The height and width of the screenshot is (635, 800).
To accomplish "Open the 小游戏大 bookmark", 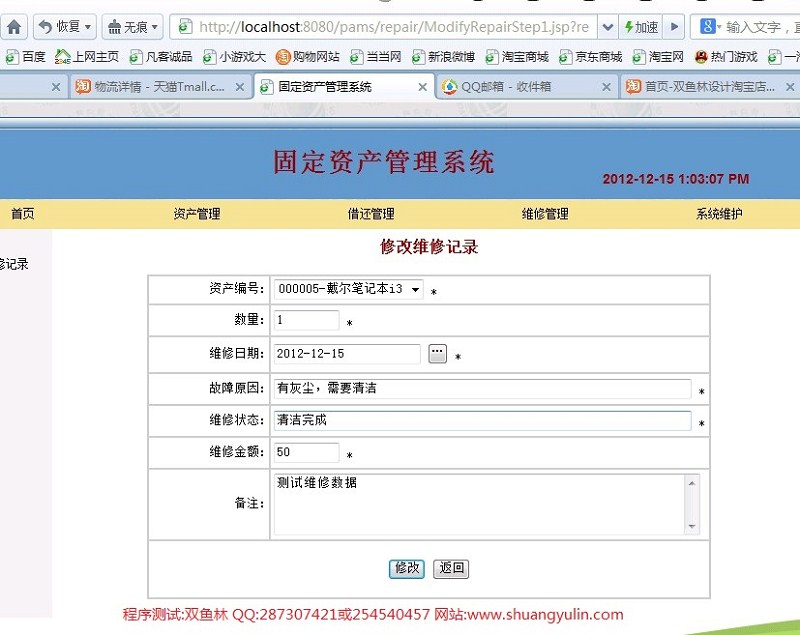I will (234, 57).
